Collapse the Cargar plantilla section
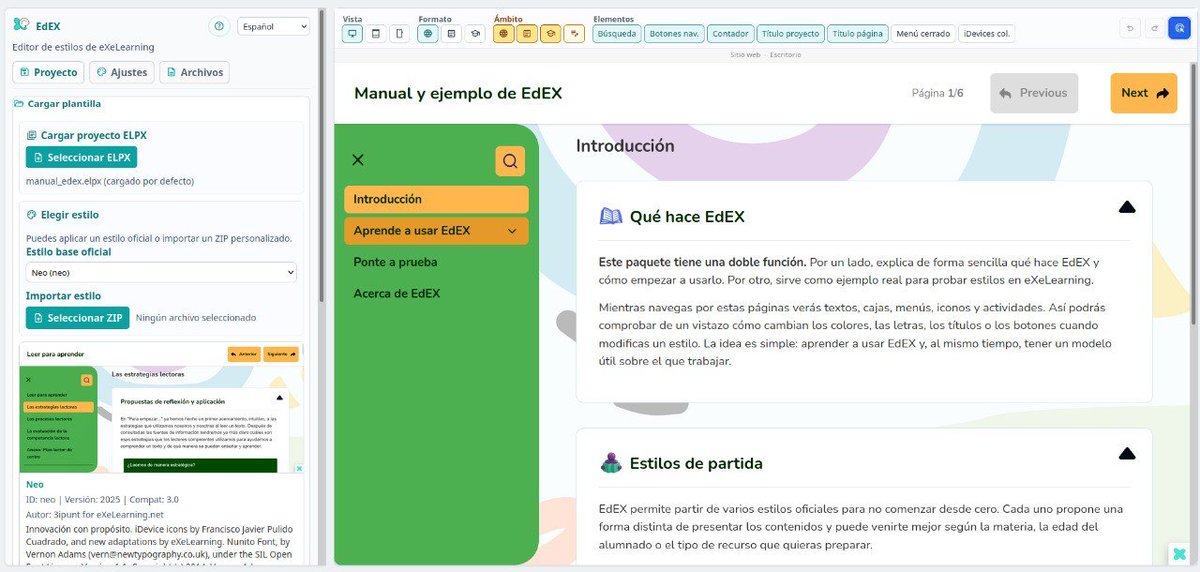Screen dimensions: 1200x572 click(57, 103)
